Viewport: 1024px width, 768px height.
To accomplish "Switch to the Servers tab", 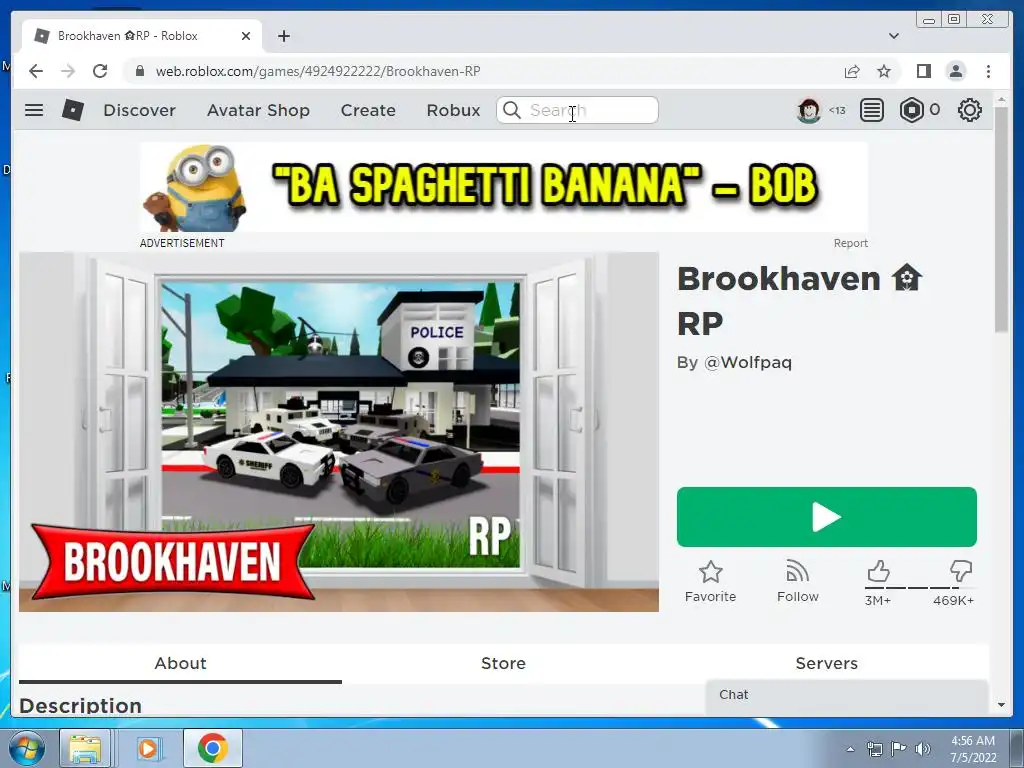I will pos(826,664).
